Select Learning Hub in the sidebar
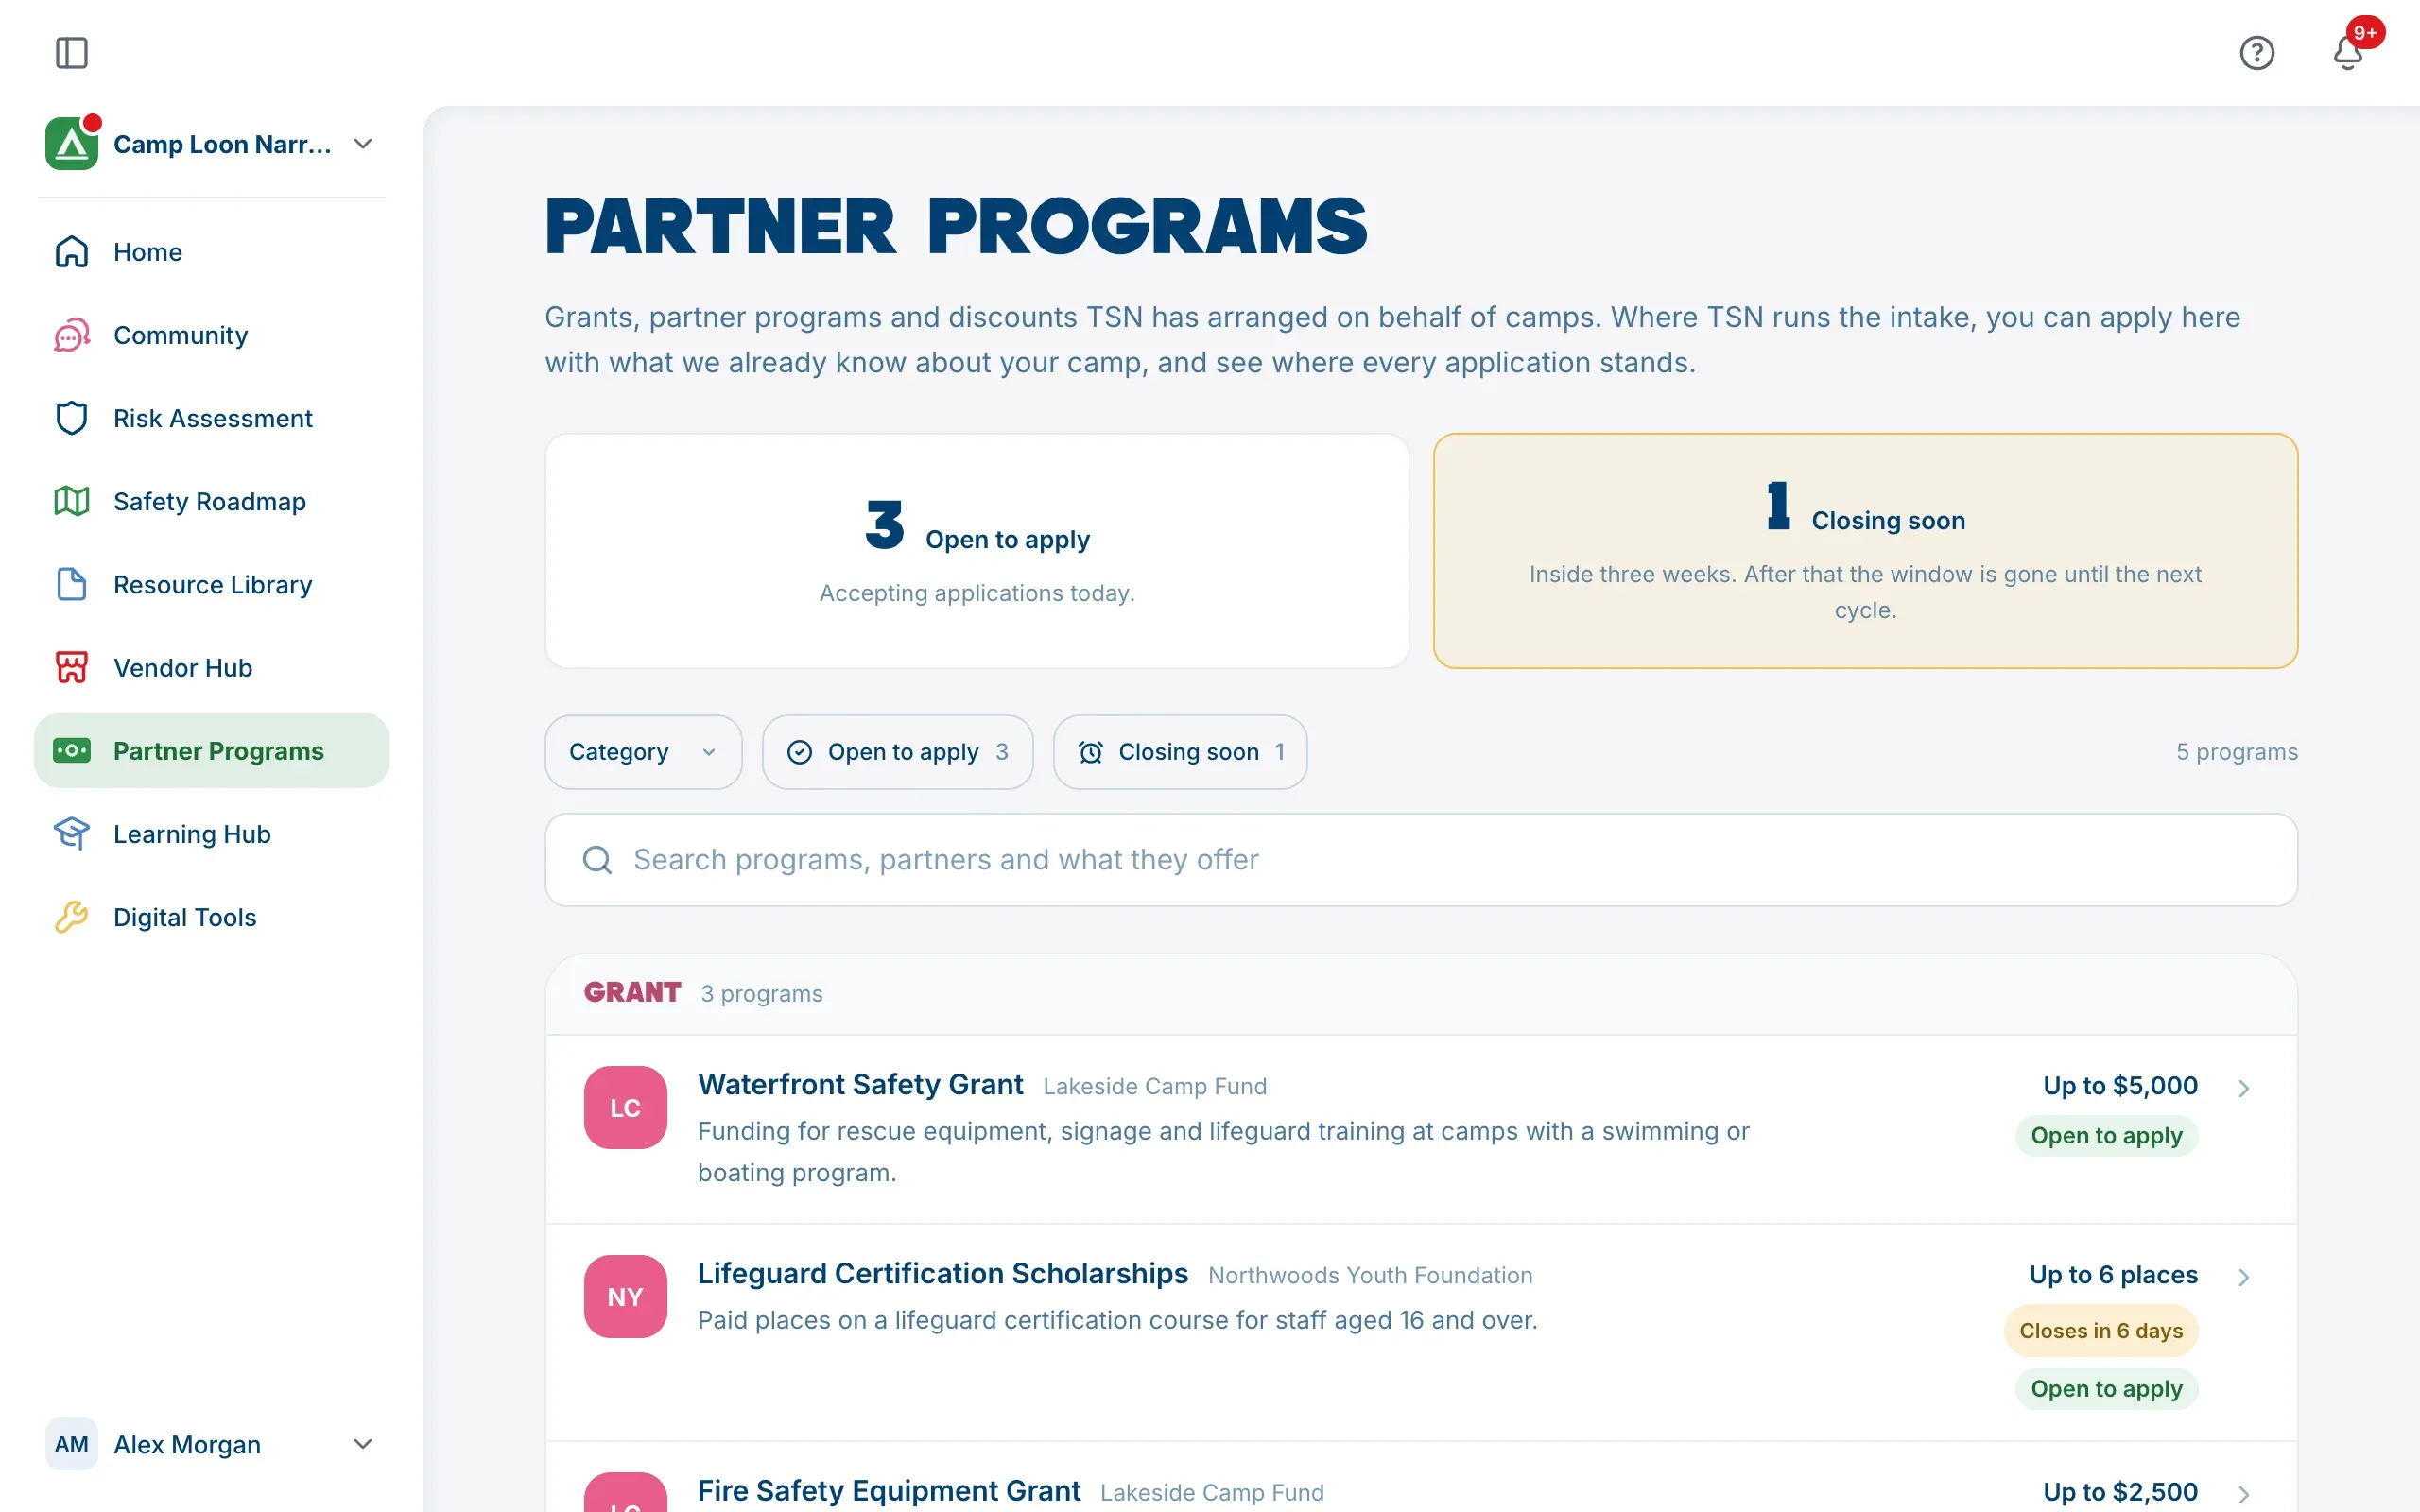 pyautogui.click(x=211, y=833)
